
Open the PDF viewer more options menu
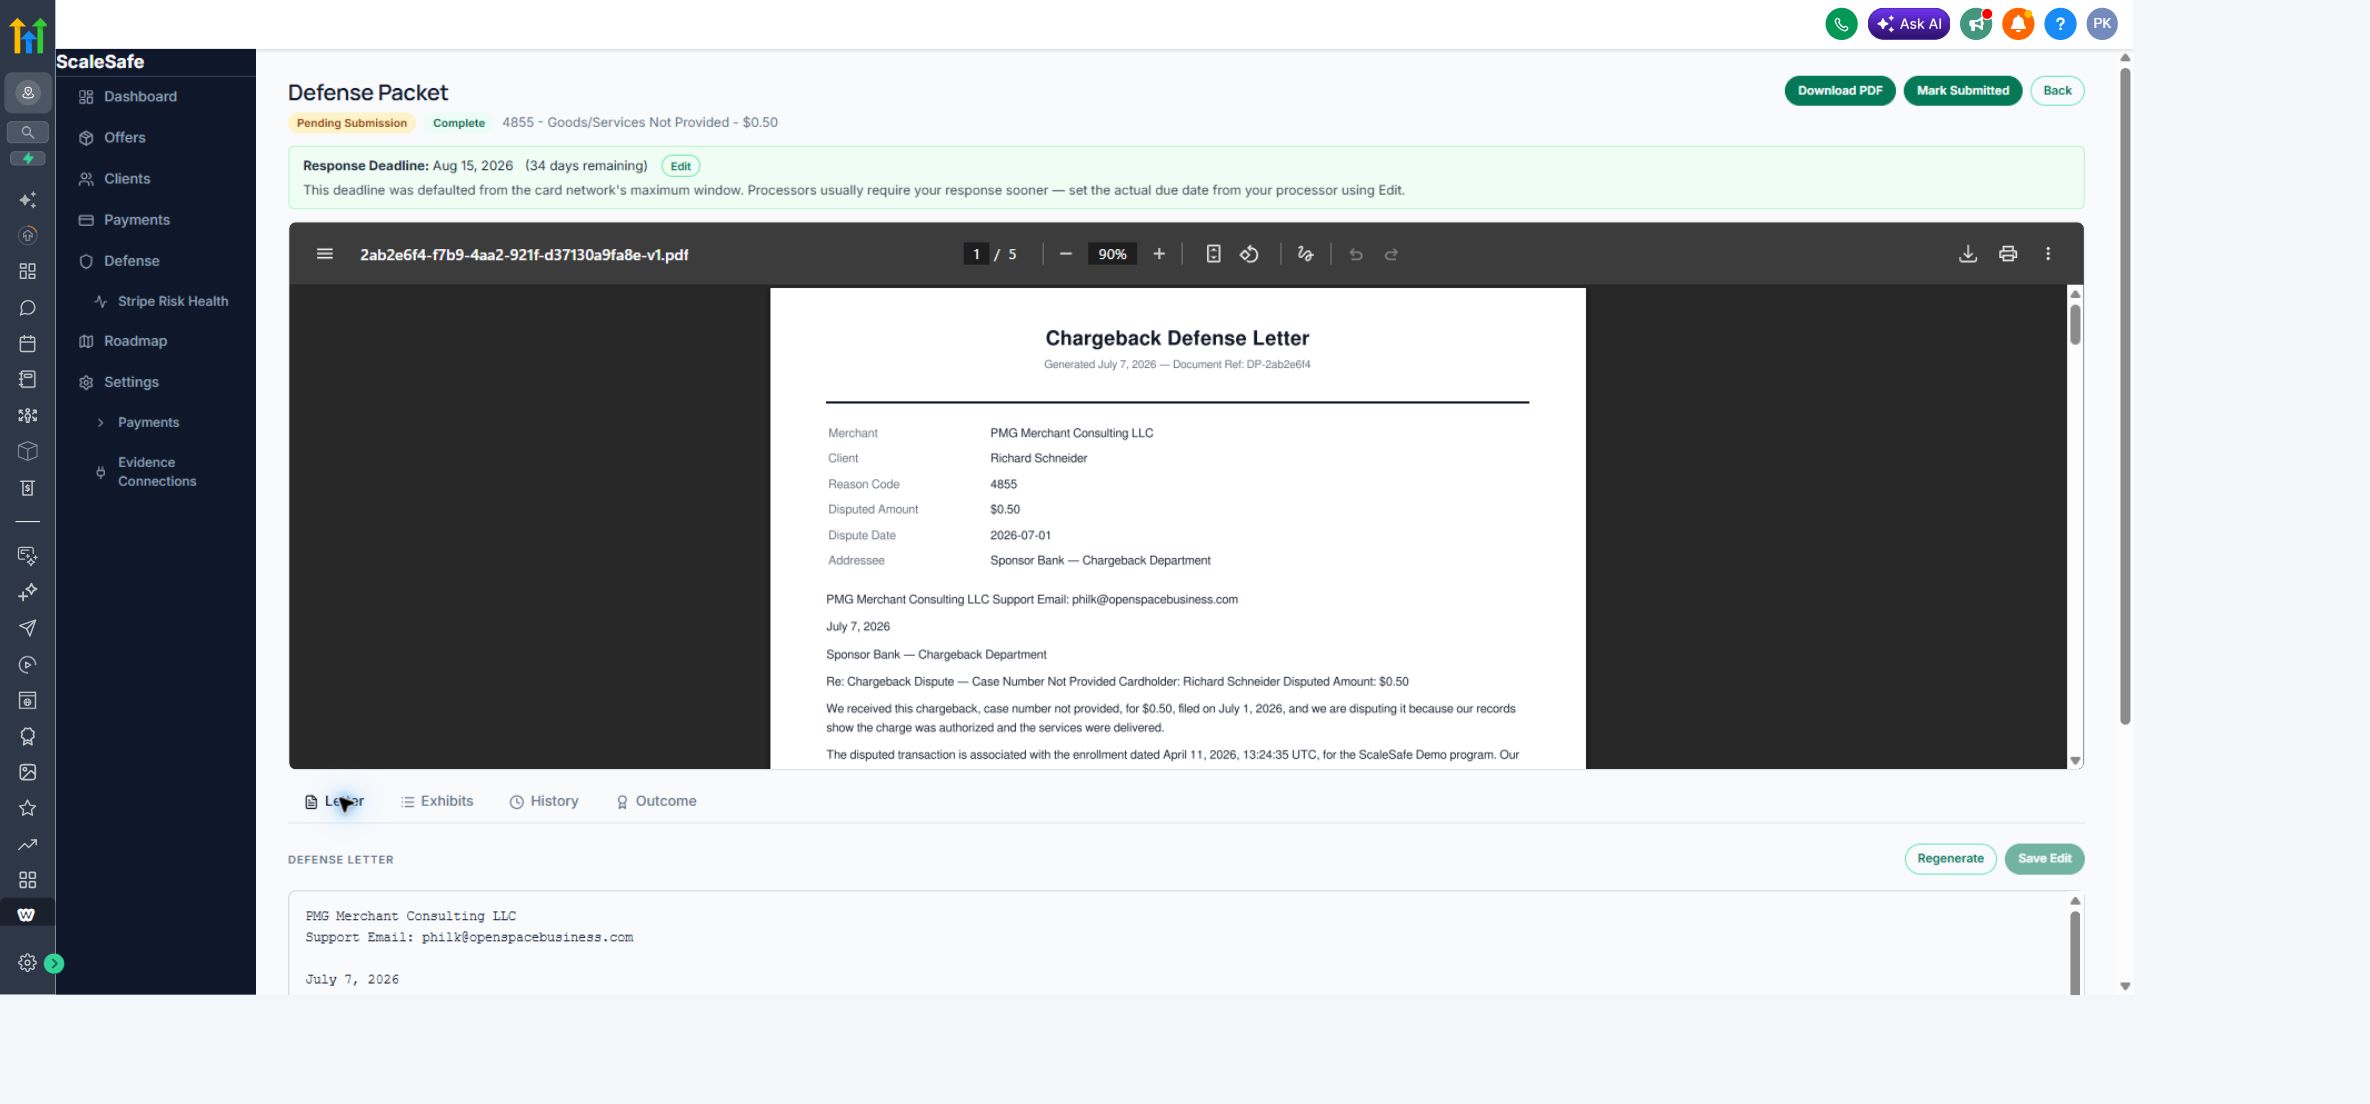point(2048,254)
